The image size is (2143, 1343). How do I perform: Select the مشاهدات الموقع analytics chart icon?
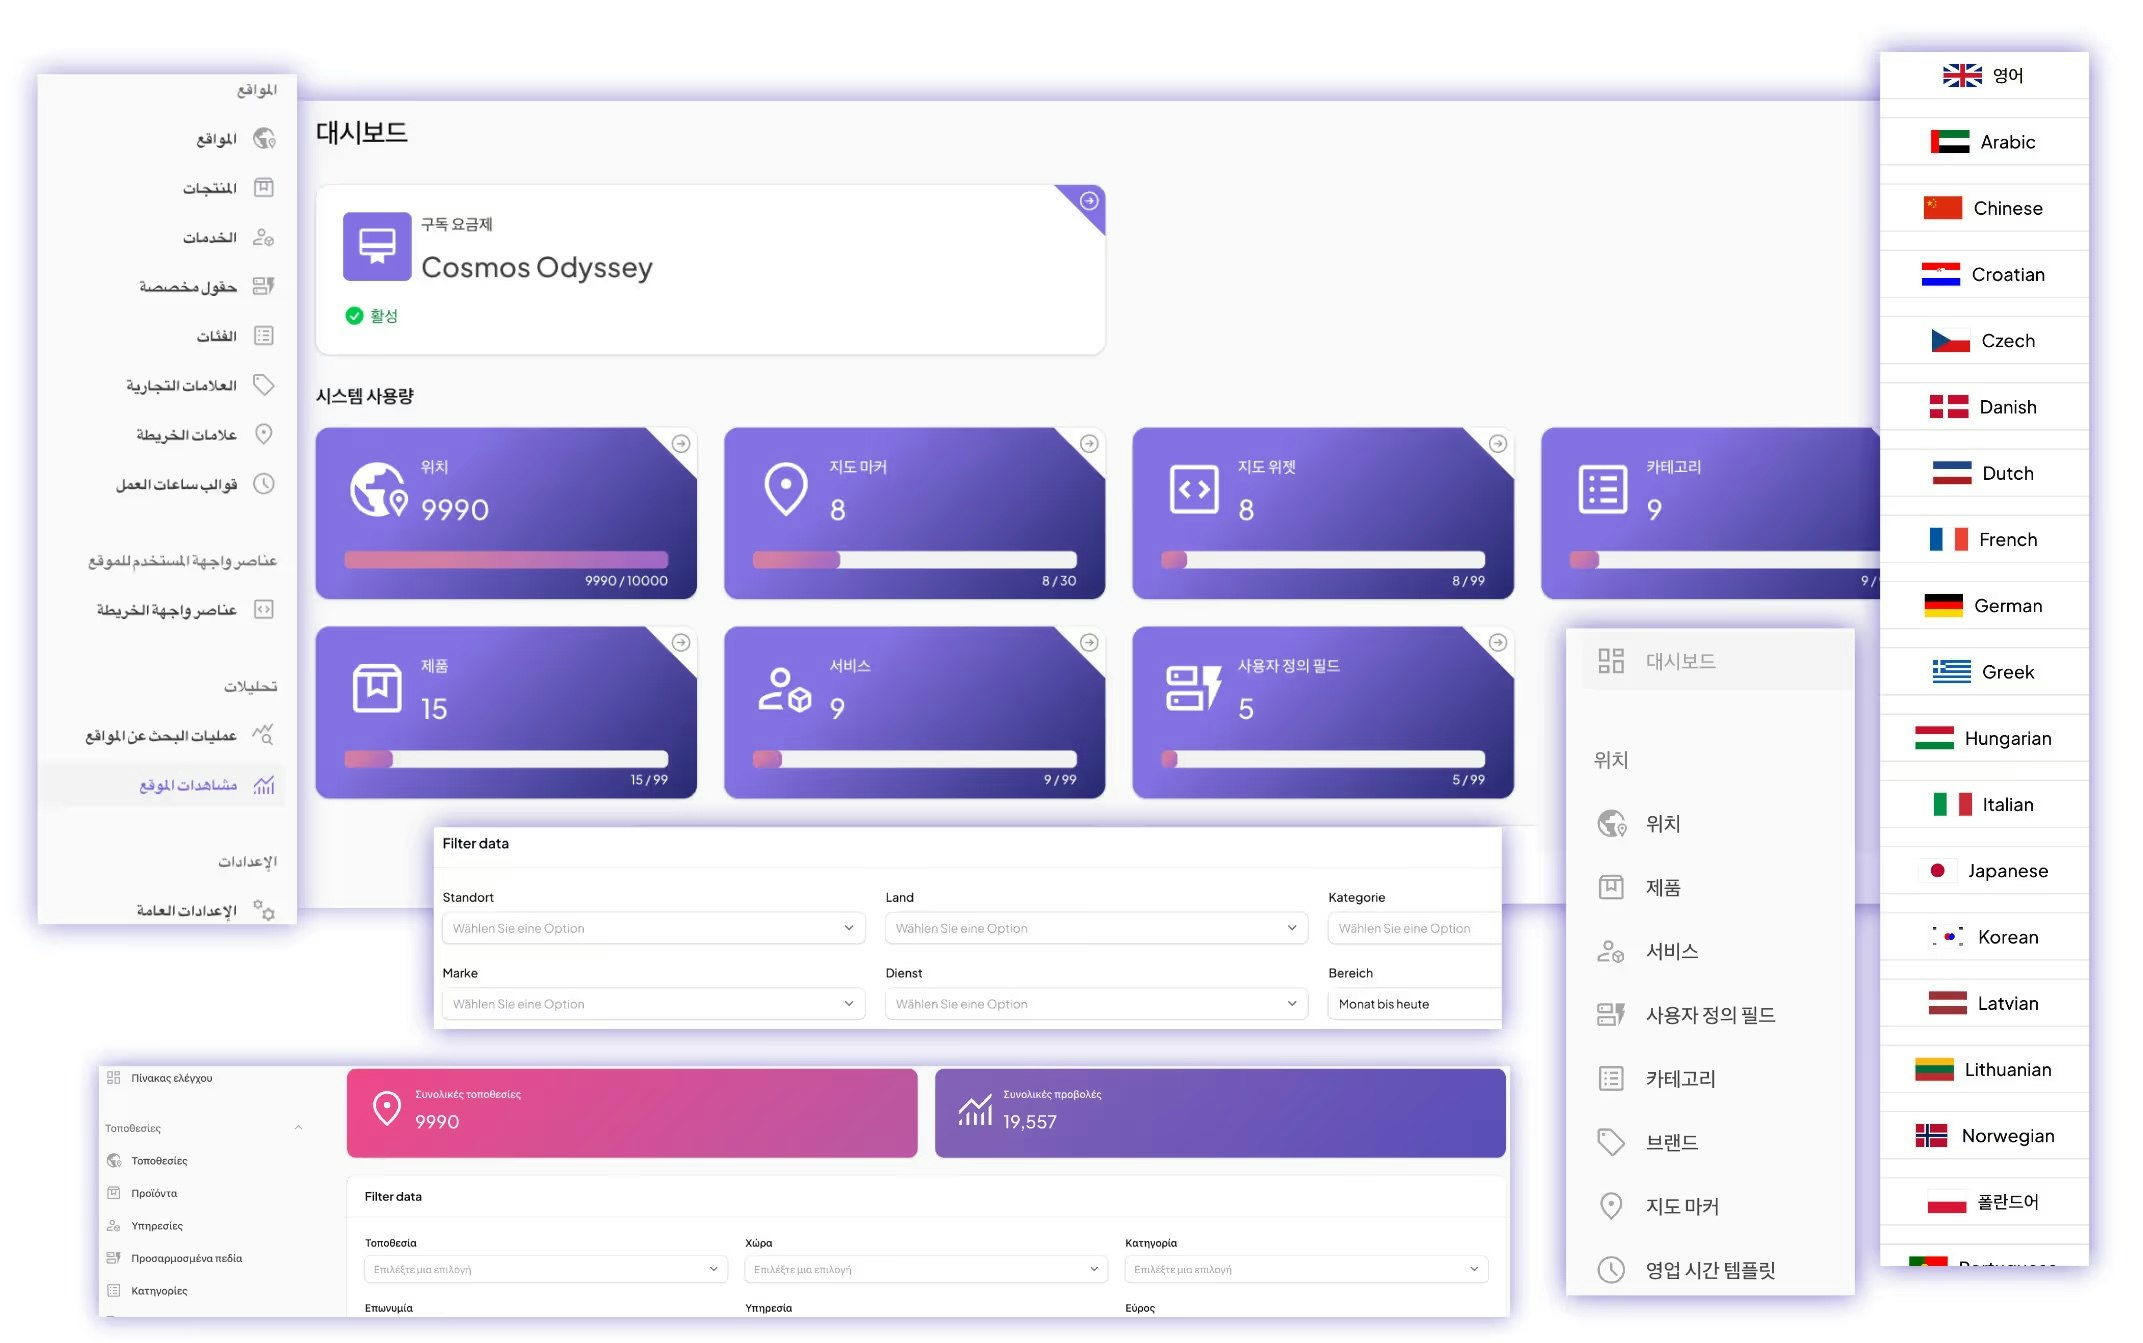tap(263, 785)
